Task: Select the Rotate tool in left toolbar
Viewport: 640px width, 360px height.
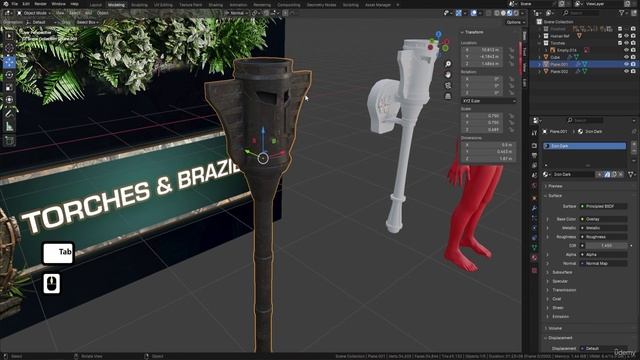Action: pyautogui.click(x=9, y=75)
